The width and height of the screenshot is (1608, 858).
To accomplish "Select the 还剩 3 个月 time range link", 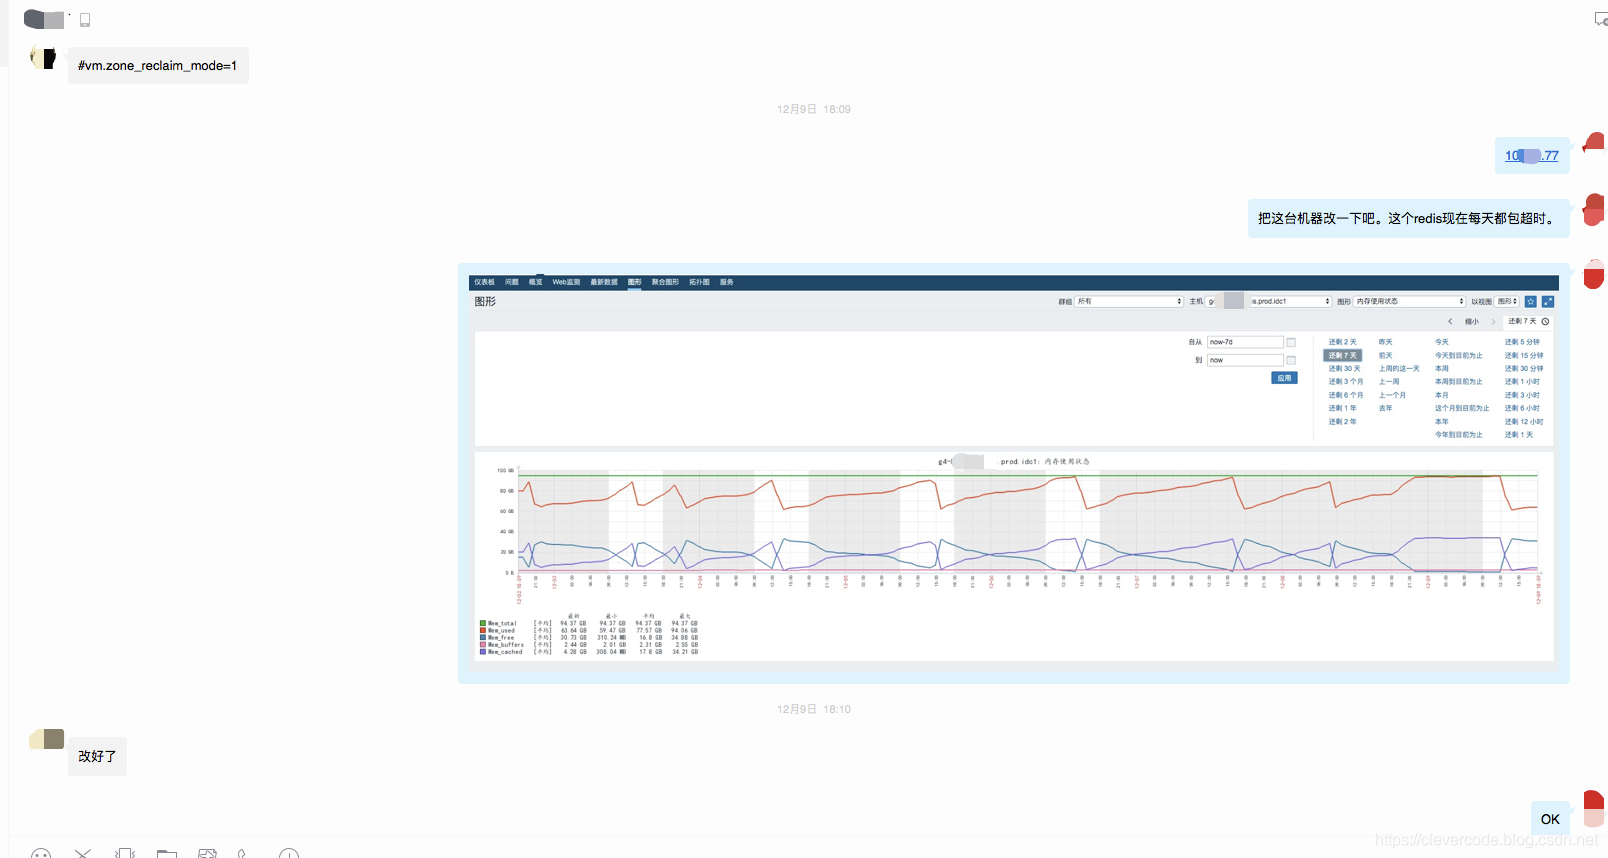I will pos(1346,382).
